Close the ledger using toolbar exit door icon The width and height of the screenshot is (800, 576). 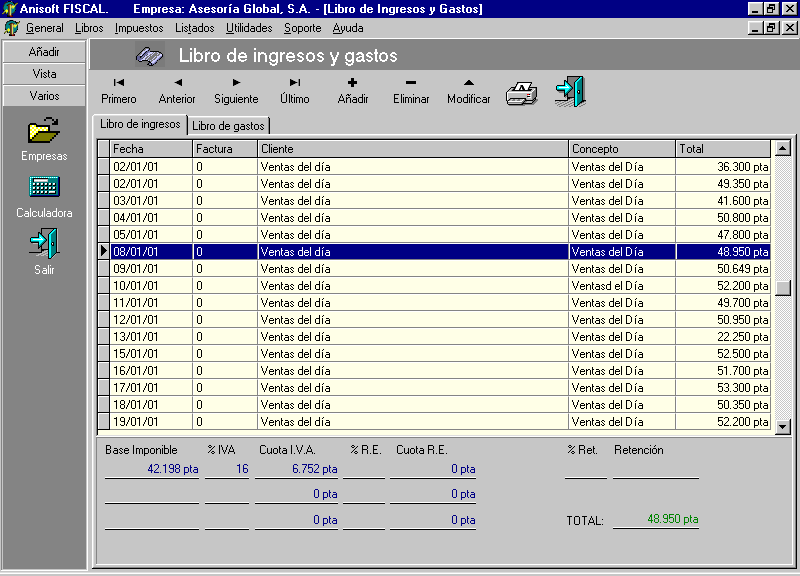(570, 92)
